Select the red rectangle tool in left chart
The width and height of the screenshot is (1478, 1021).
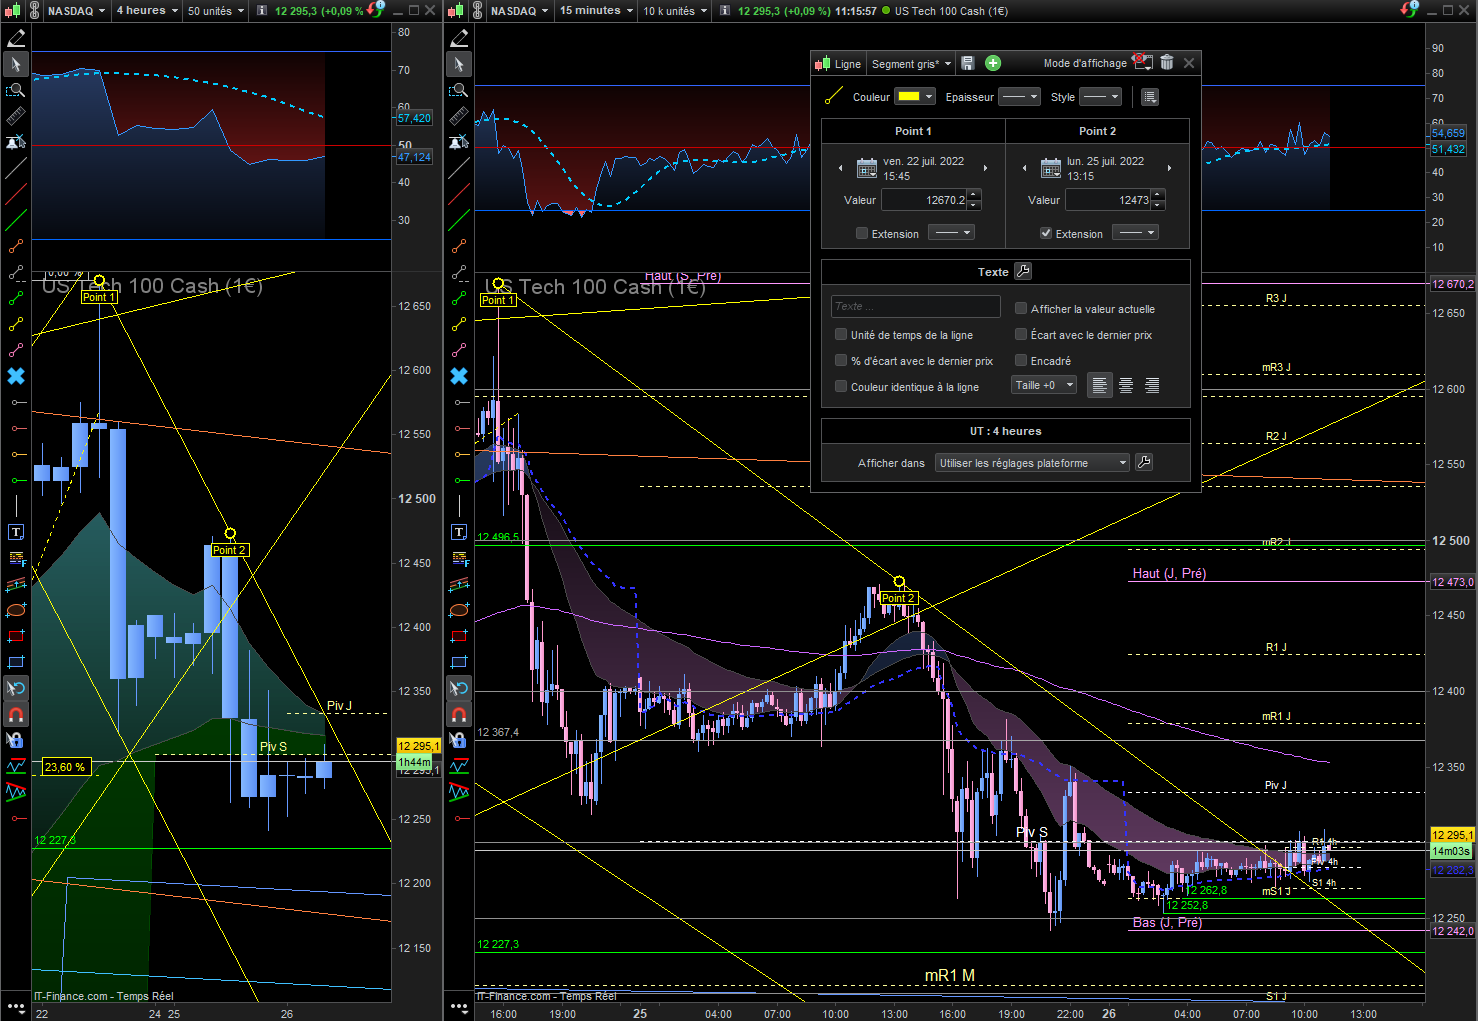tap(16, 636)
